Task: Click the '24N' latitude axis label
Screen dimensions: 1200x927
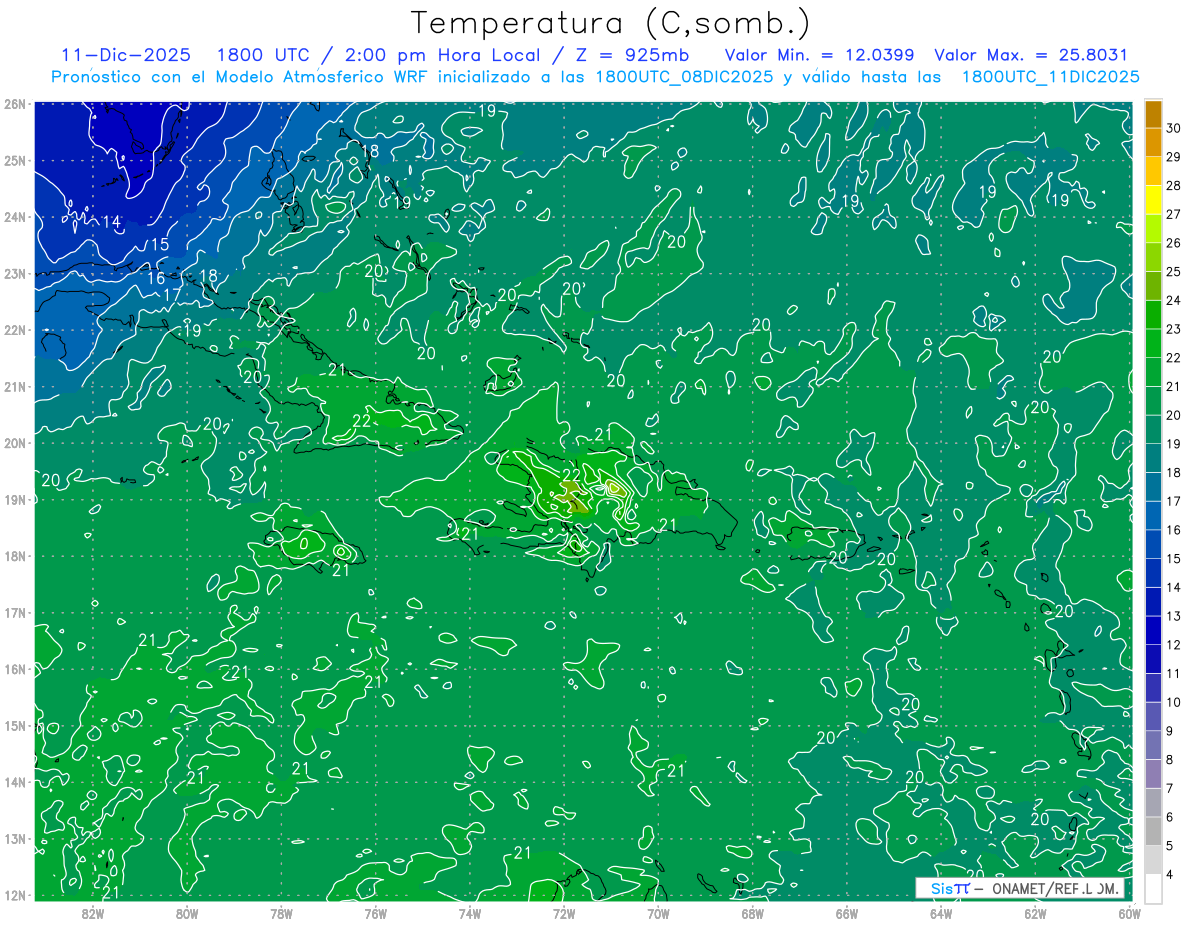Action: pyautogui.click(x=15, y=217)
